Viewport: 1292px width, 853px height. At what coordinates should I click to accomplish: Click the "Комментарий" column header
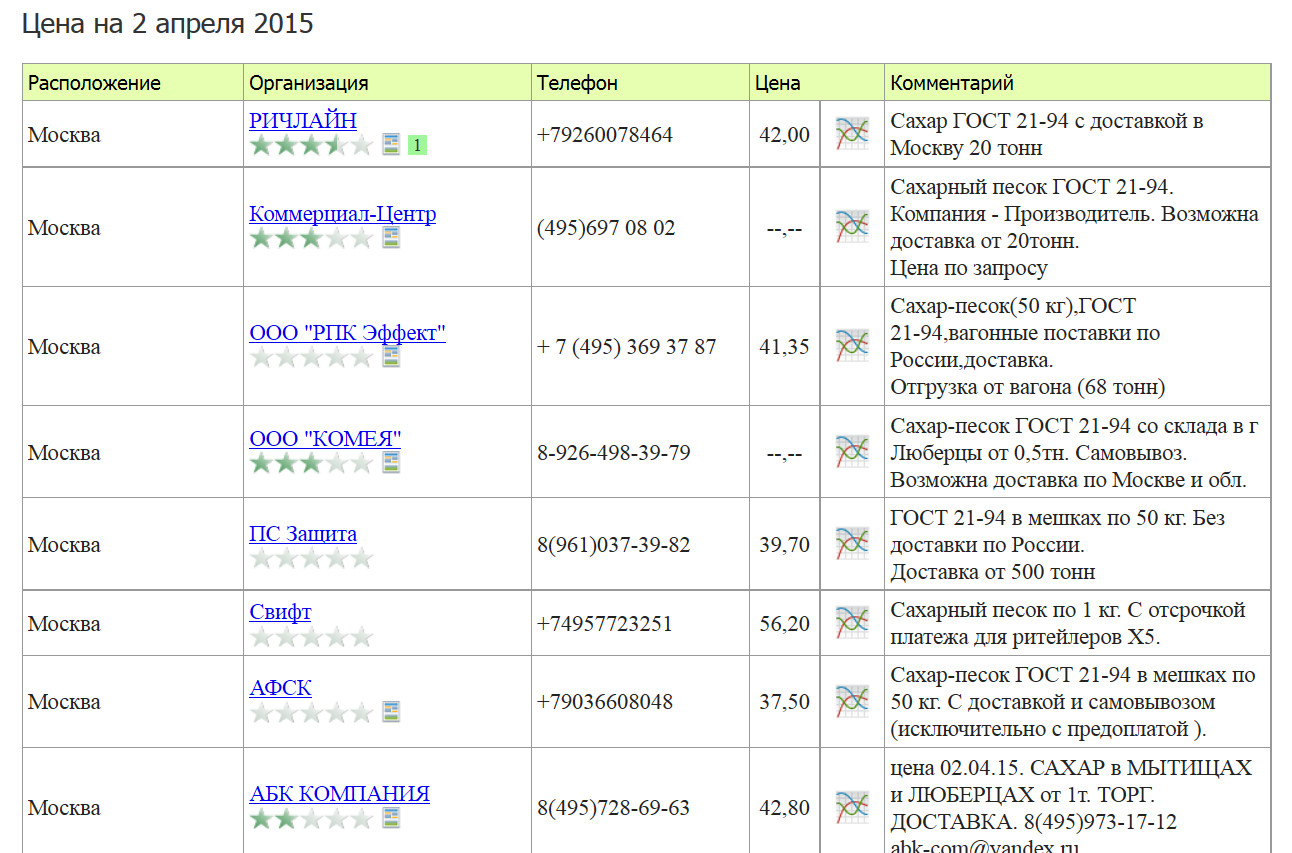[952, 83]
